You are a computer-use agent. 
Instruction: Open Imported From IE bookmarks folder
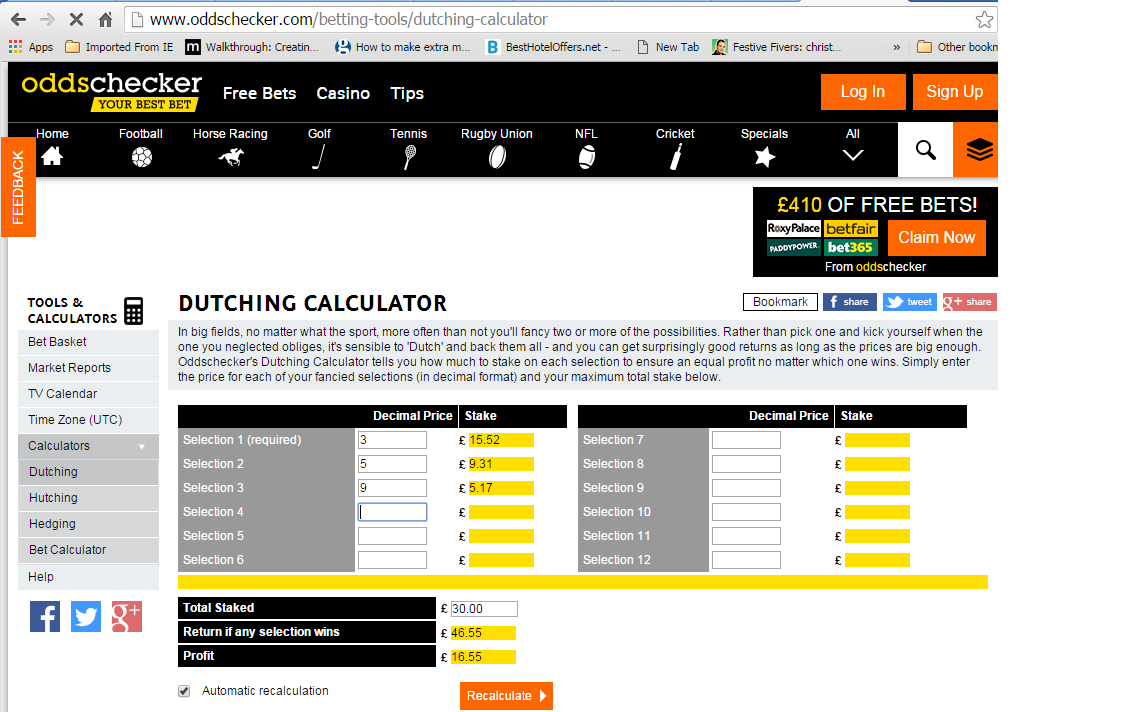pyautogui.click(x=119, y=47)
